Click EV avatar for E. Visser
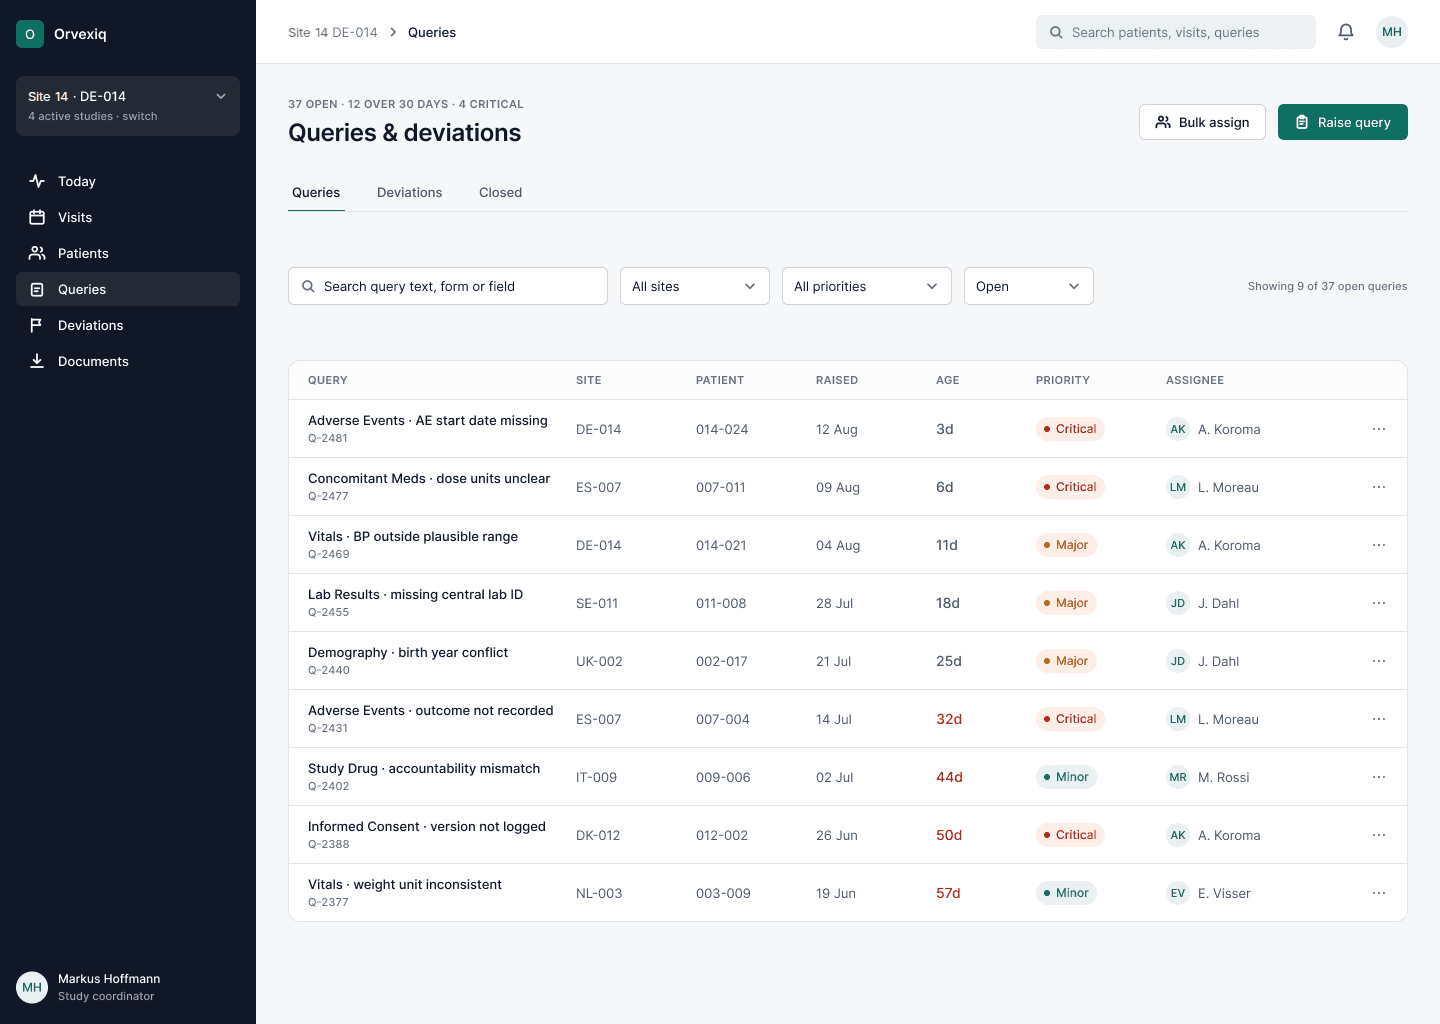The height and width of the screenshot is (1024, 1440). point(1178,893)
